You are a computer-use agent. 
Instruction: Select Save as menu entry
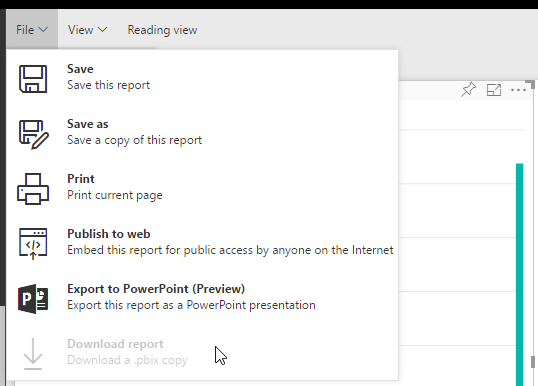coord(202,132)
